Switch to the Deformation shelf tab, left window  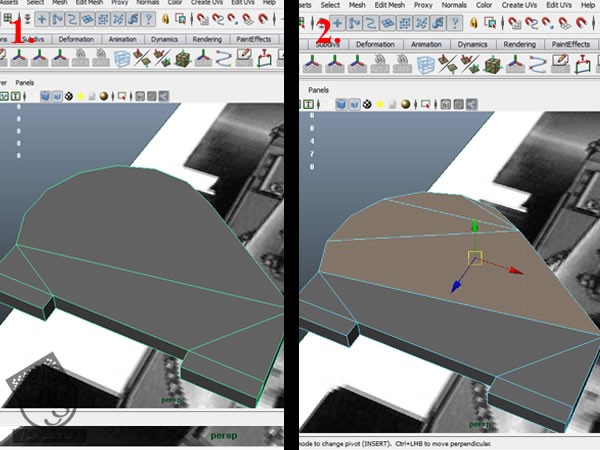[76, 40]
